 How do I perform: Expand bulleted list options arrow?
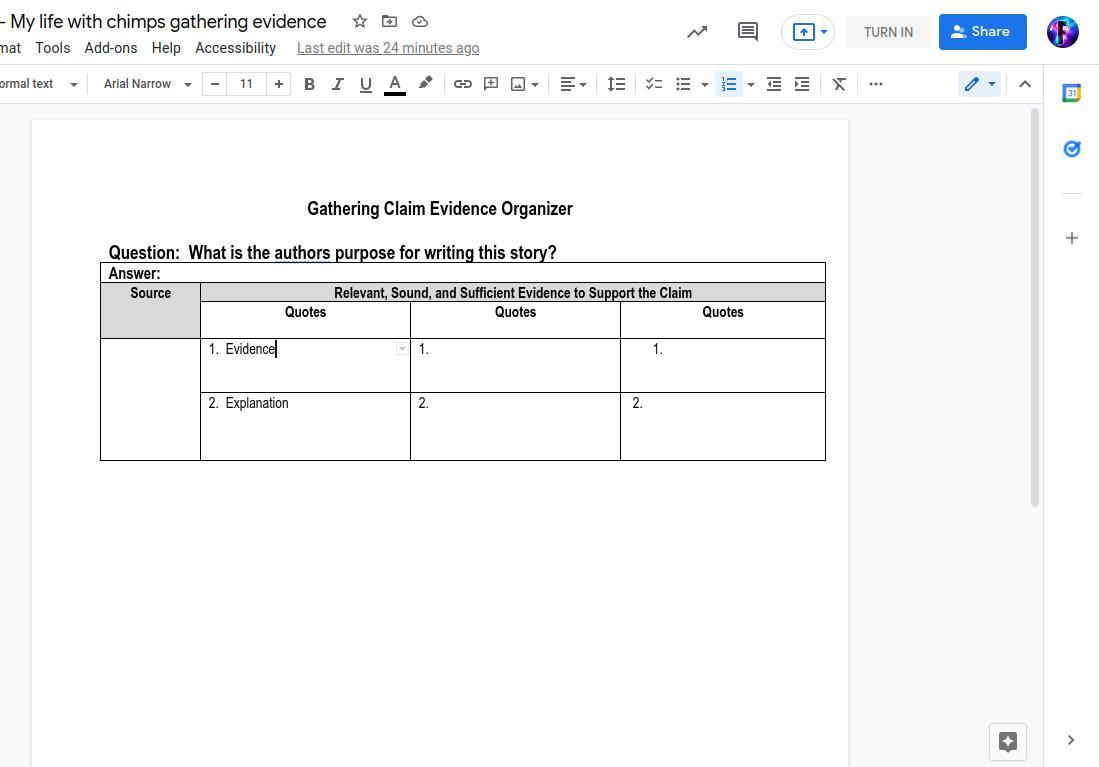(704, 85)
